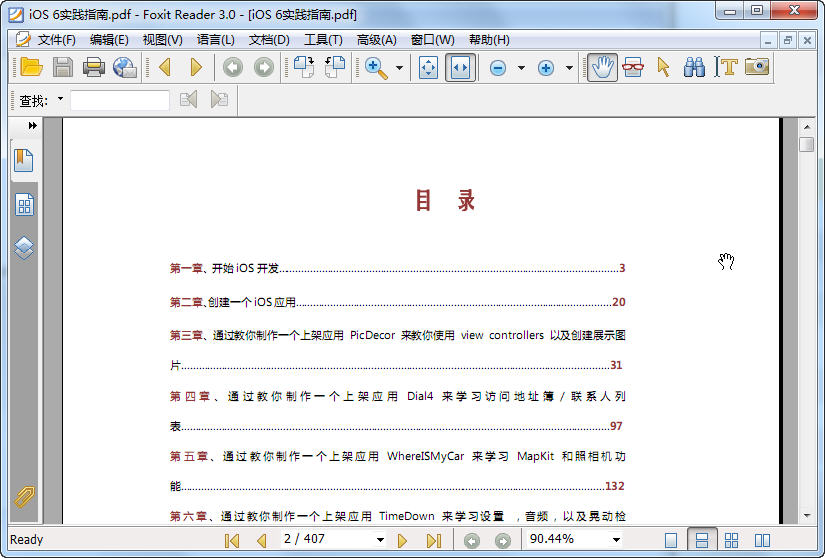Open the Zoom In tool dropdown arrow

399,68
